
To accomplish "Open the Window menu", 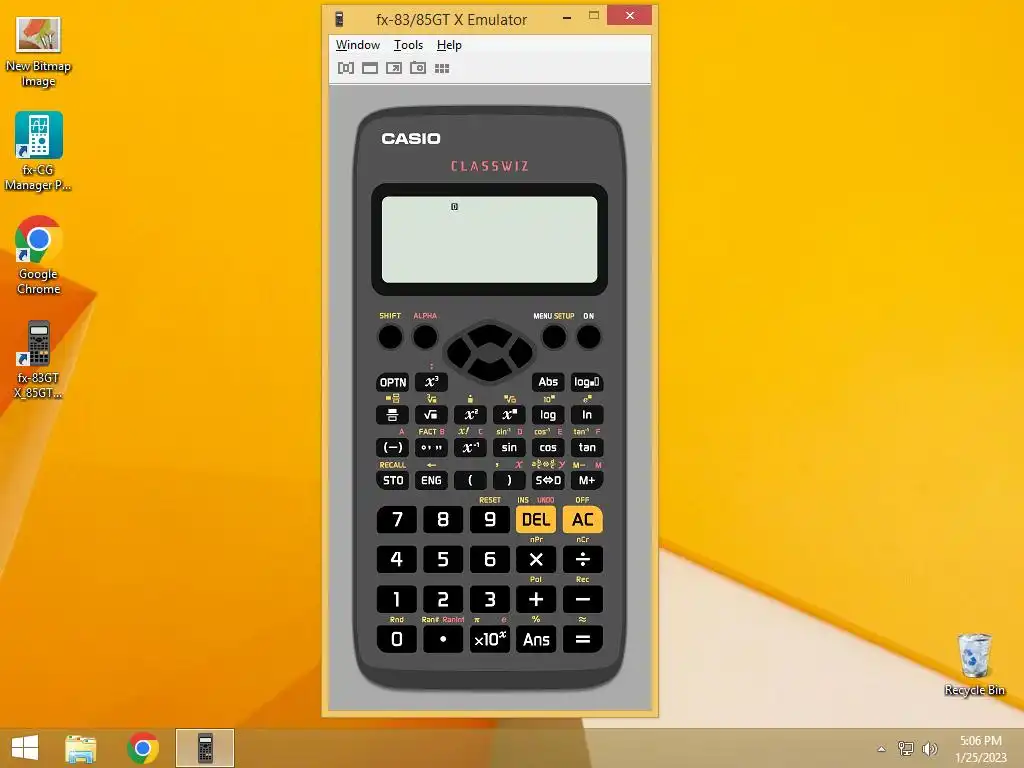I will click(358, 45).
